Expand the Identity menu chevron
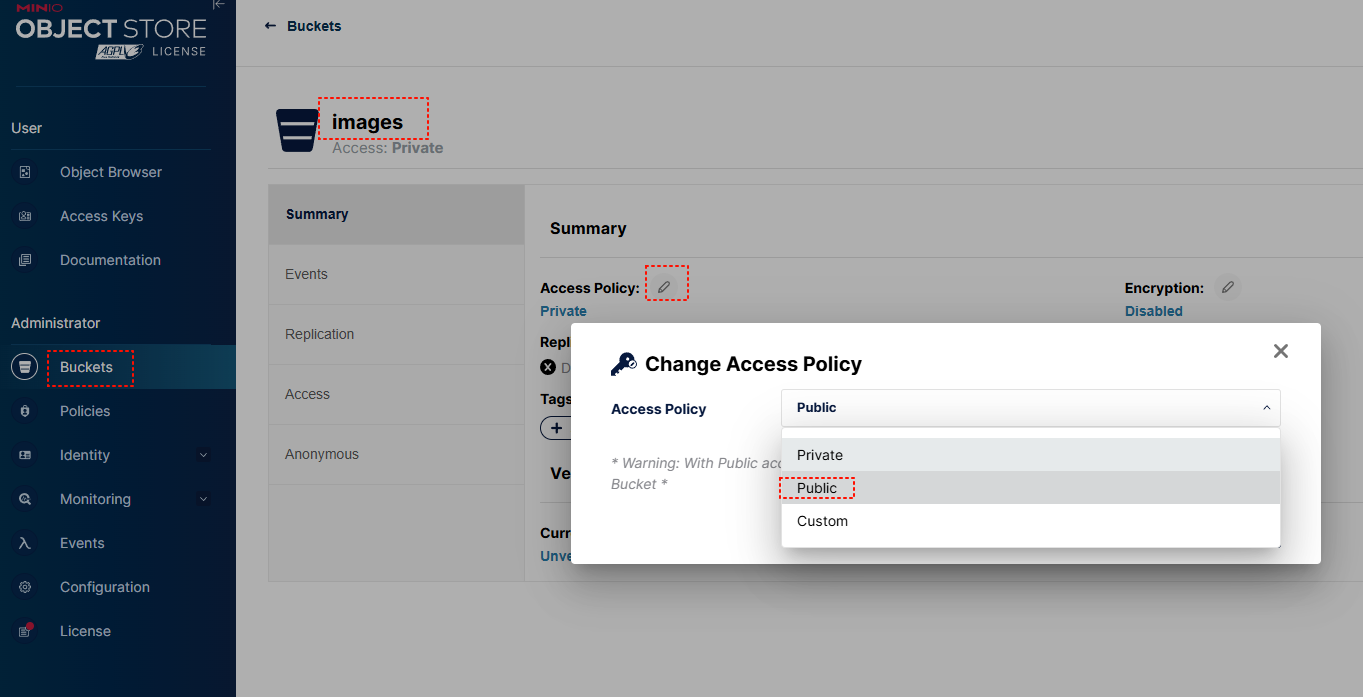The image size is (1363, 697). tap(204, 455)
